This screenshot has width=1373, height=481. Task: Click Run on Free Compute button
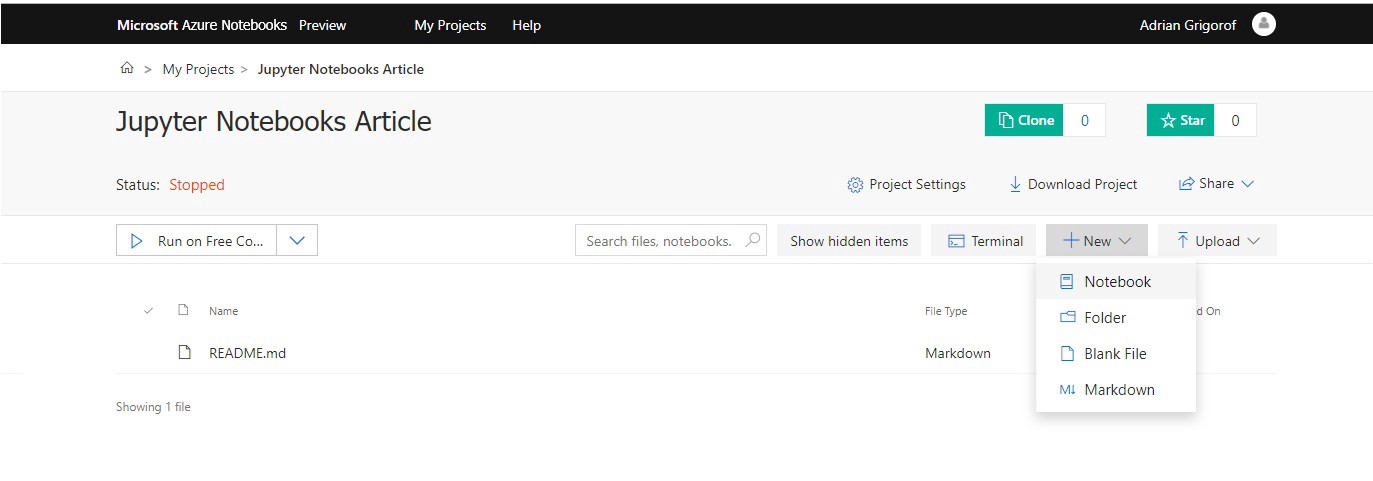click(197, 241)
